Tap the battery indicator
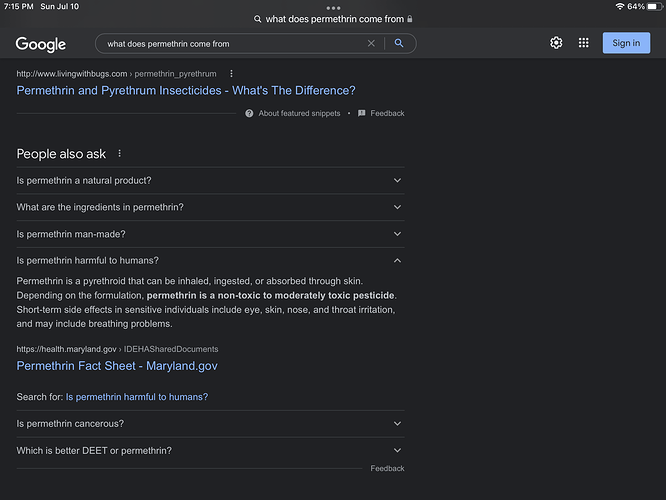The height and width of the screenshot is (500, 666). point(655,6)
